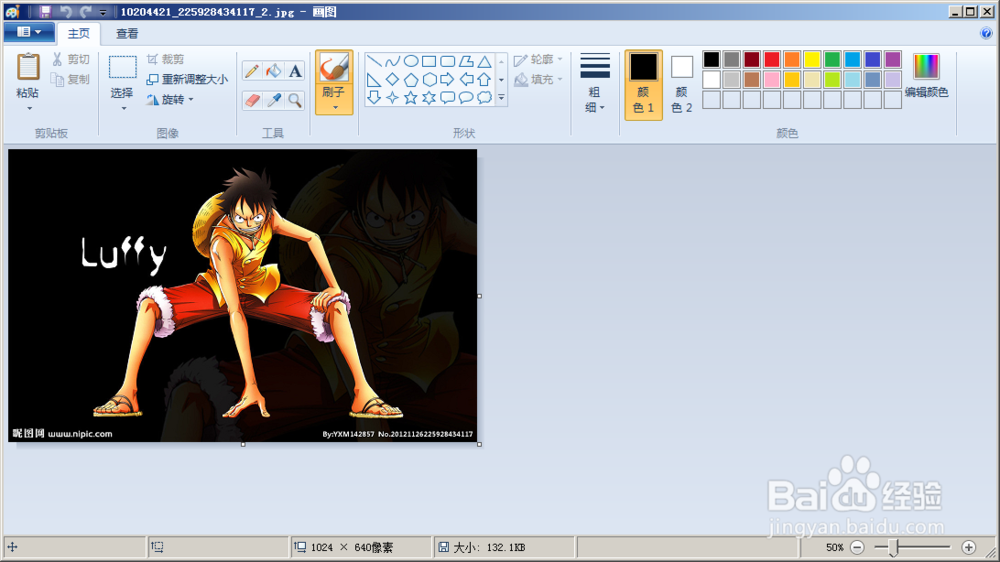Click the zoom slider handle
This screenshot has height=562, width=1000.
point(893,547)
